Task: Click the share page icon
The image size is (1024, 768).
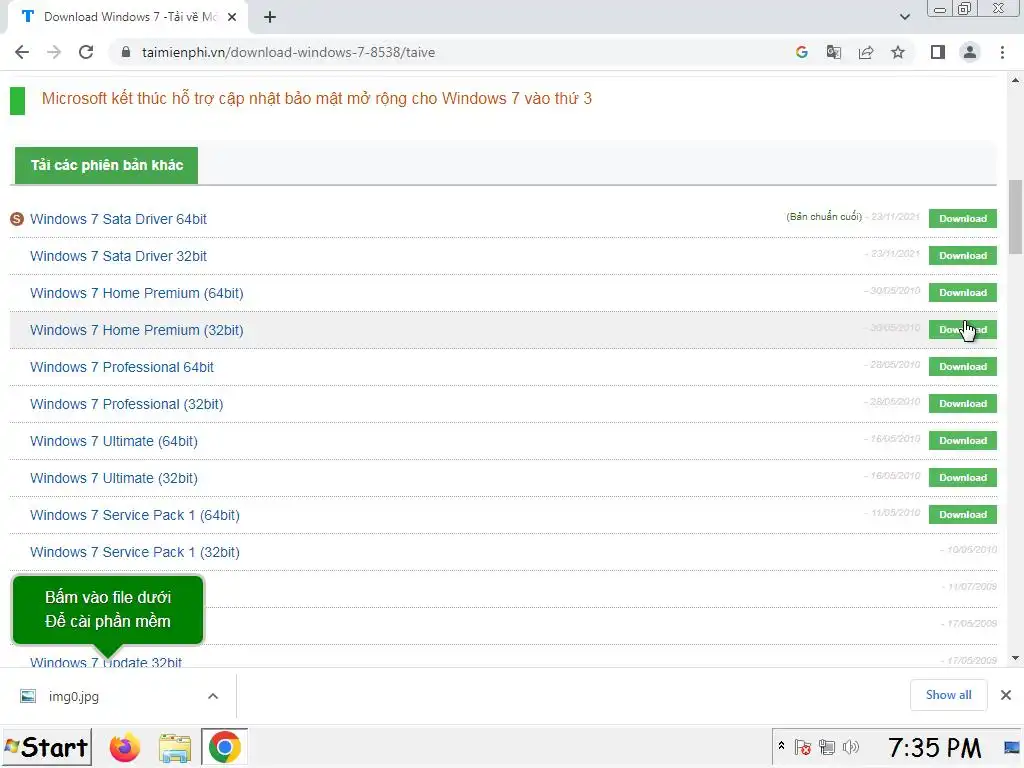Action: (866, 52)
